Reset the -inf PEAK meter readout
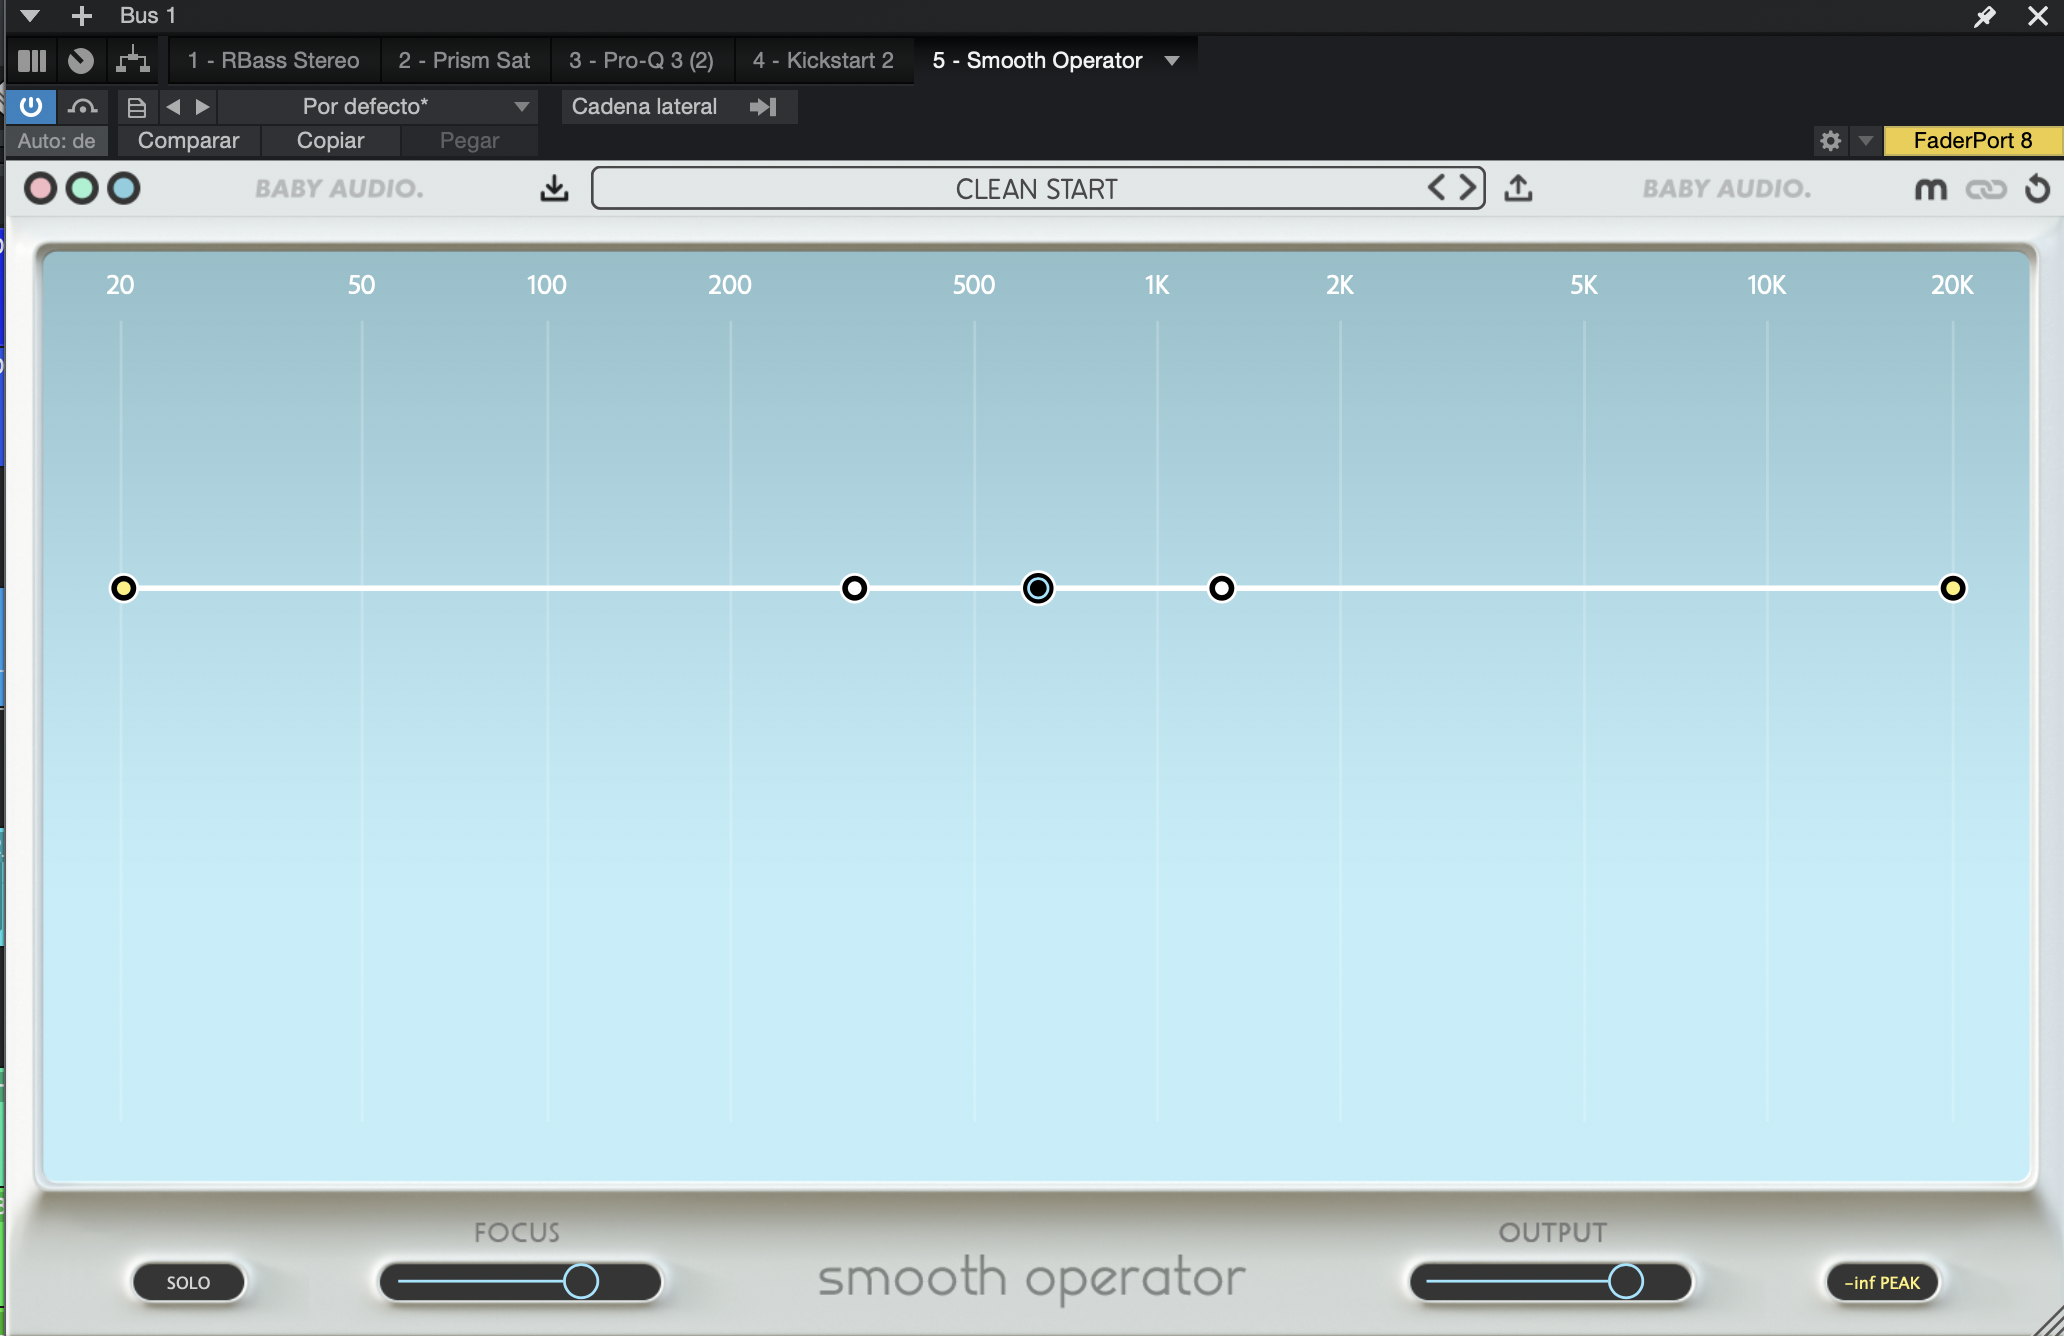Screen dimensions: 2064x1336 (x=1883, y=1282)
